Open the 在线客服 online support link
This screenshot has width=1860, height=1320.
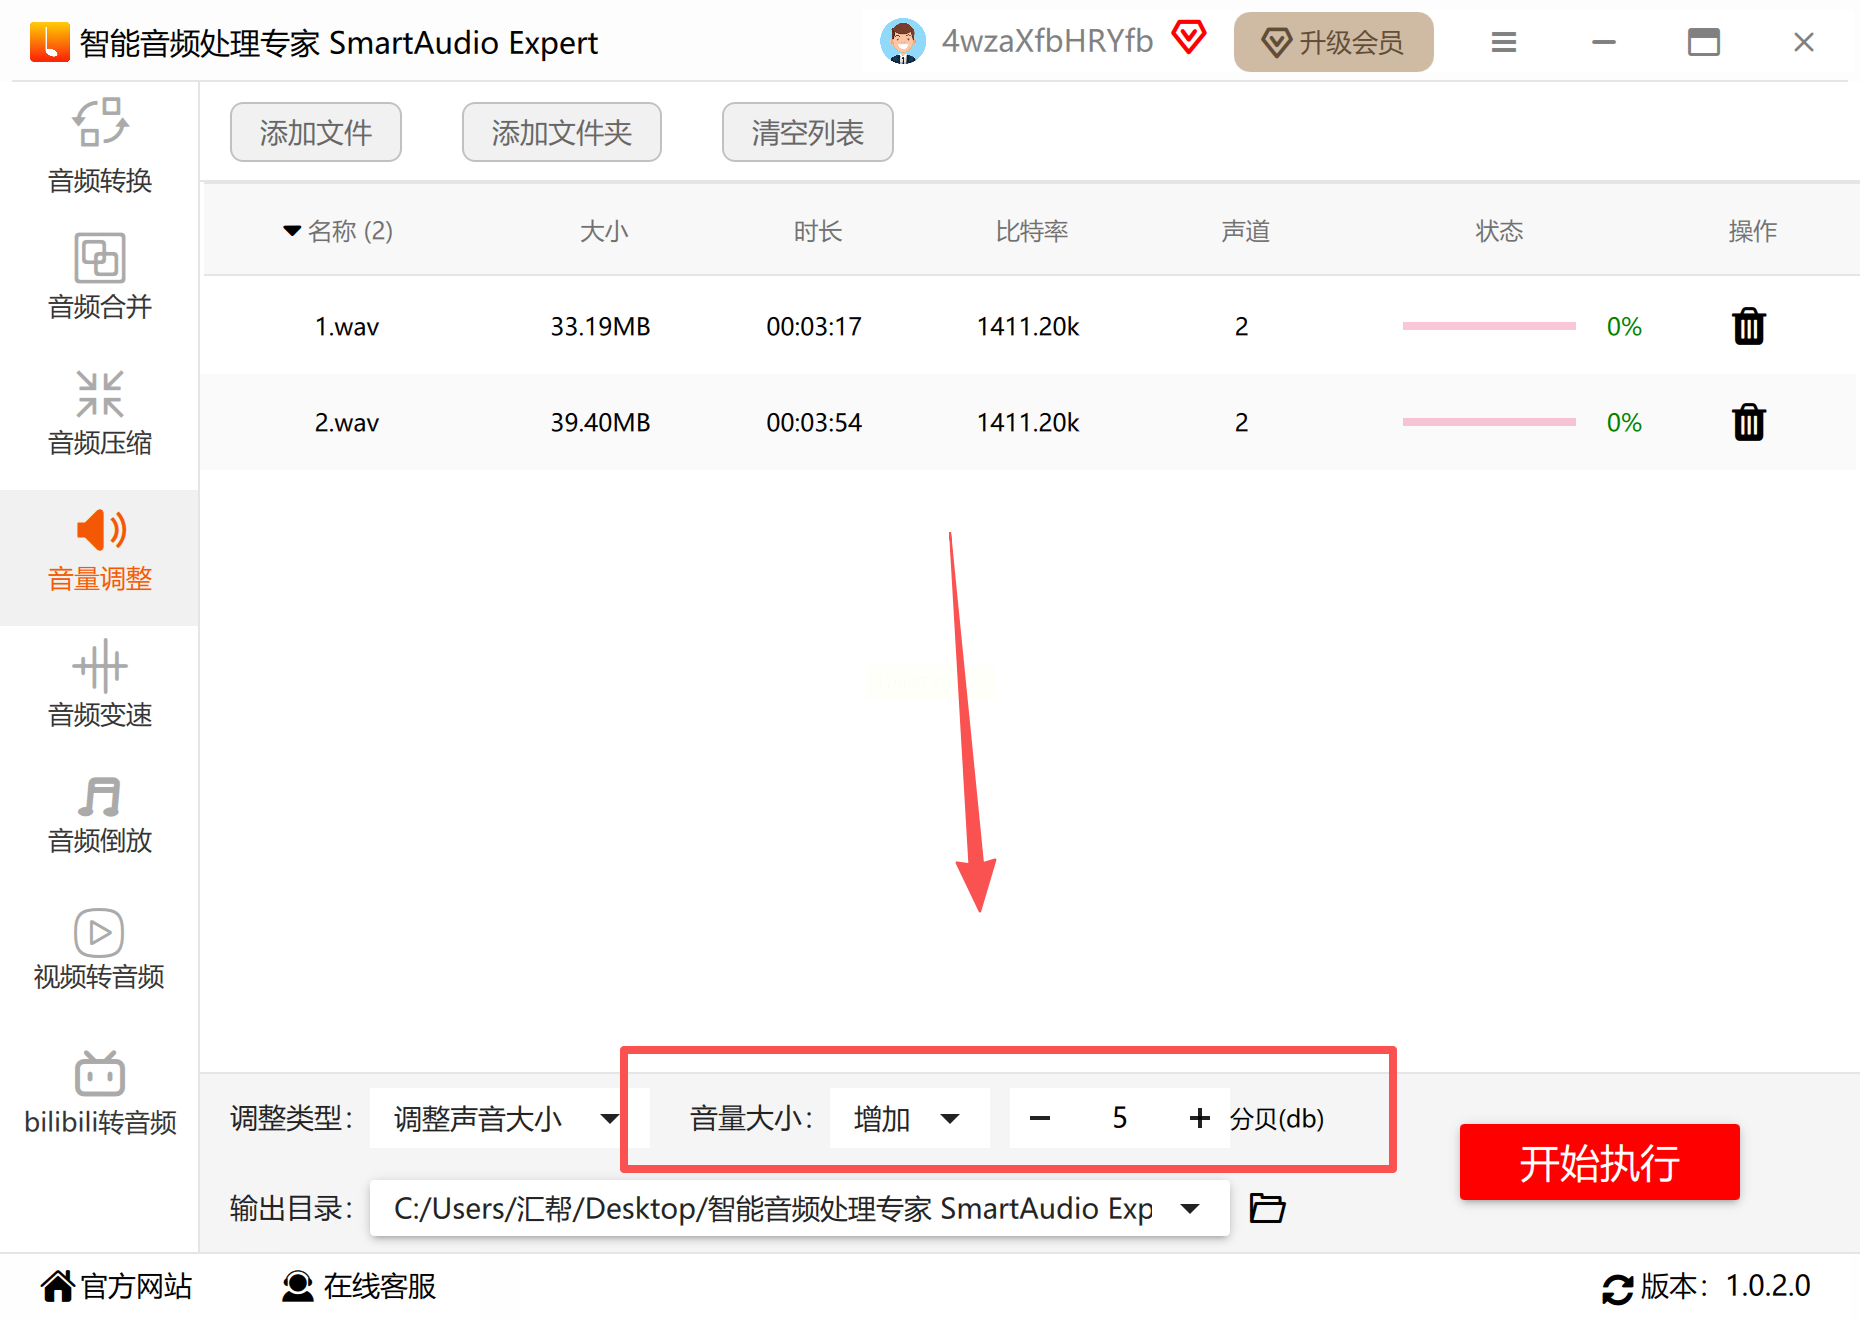click(359, 1286)
